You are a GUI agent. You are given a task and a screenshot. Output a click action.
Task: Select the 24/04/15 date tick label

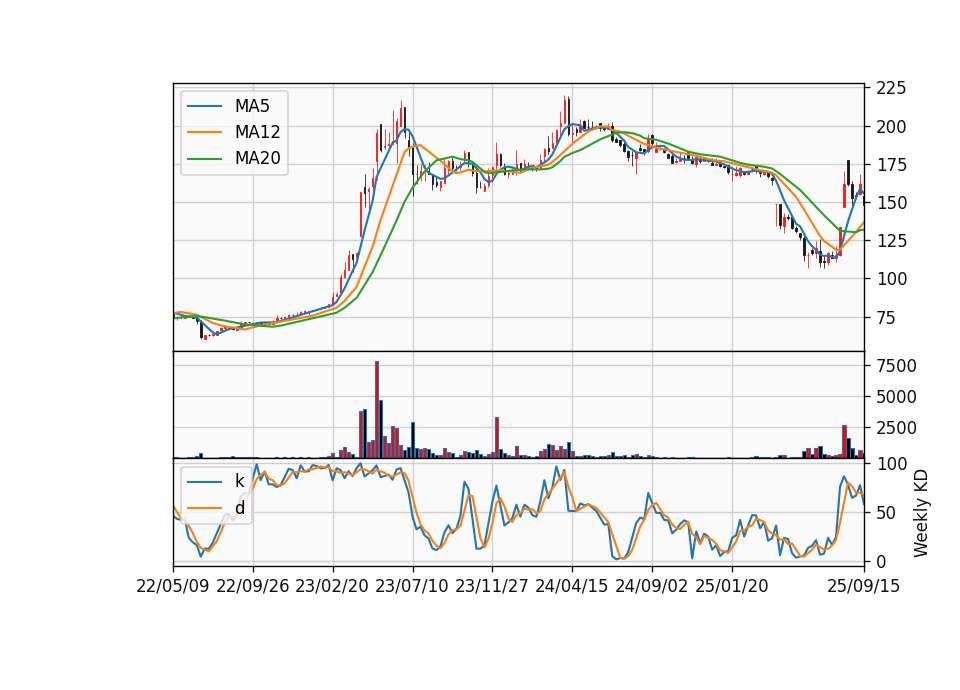point(572,586)
